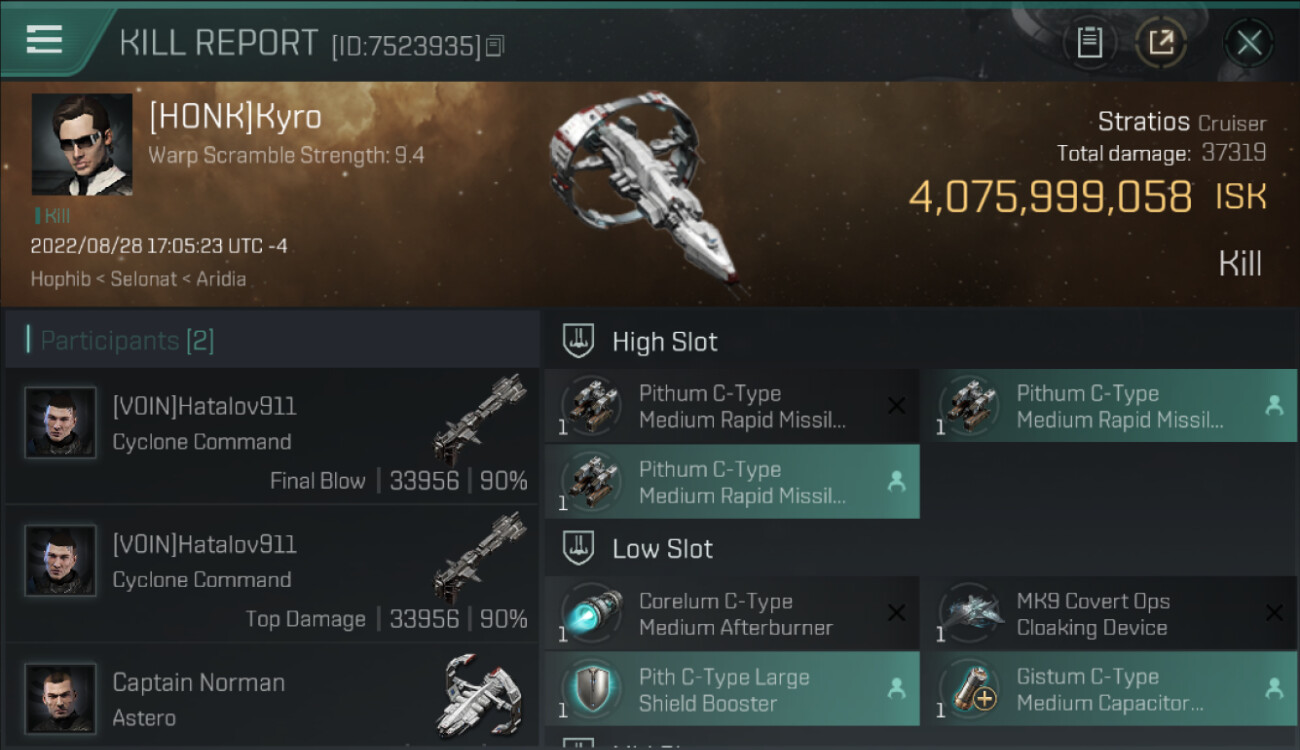1300x750 pixels.
Task: Open the Participants [2] tab
Action: coord(127,341)
